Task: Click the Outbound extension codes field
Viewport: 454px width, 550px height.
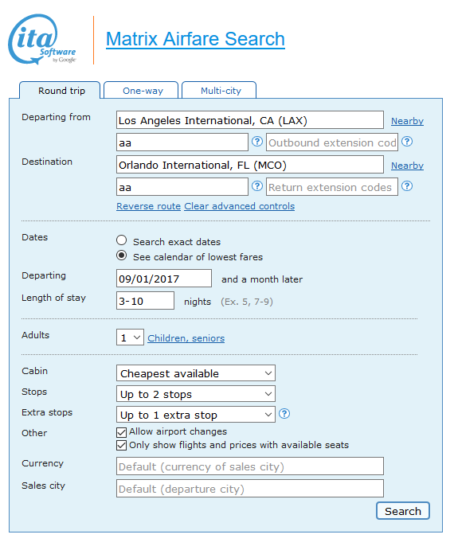Action: coord(332,142)
